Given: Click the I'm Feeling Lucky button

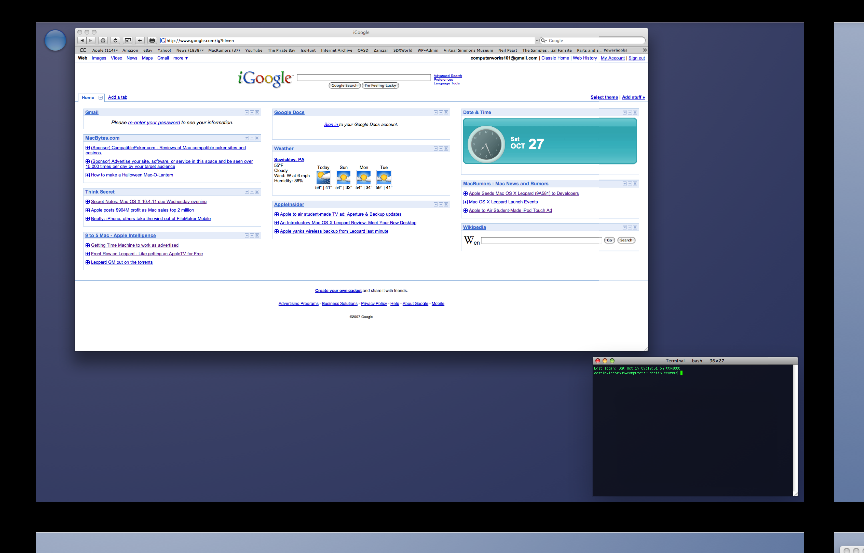Looking at the screenshot, I should coord(380,85).
